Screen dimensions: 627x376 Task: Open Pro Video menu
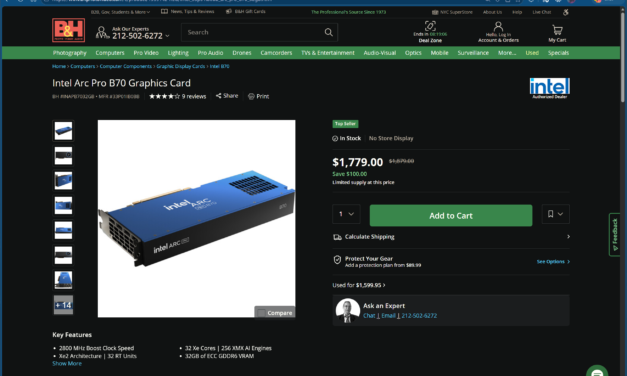[x=146, y=53]
